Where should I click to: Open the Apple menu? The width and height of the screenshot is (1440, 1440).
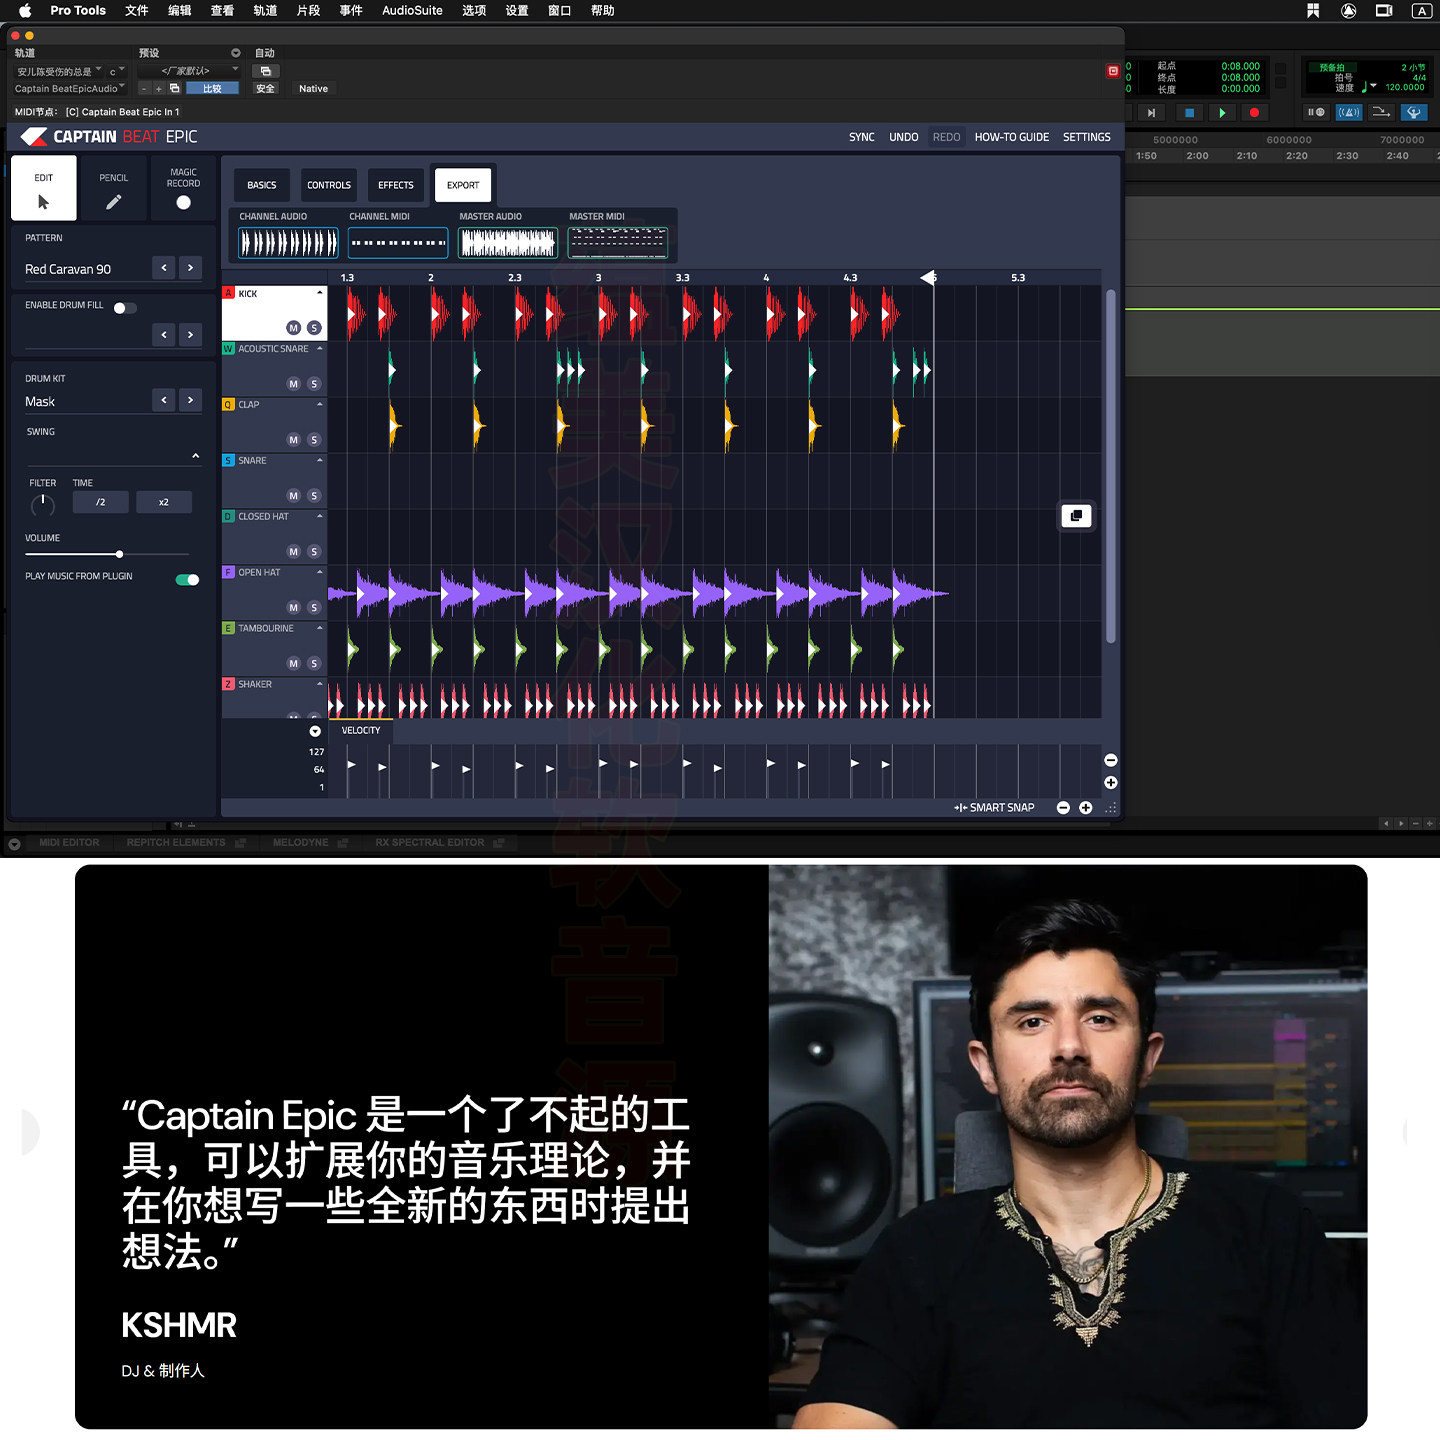tap(25, 11)
